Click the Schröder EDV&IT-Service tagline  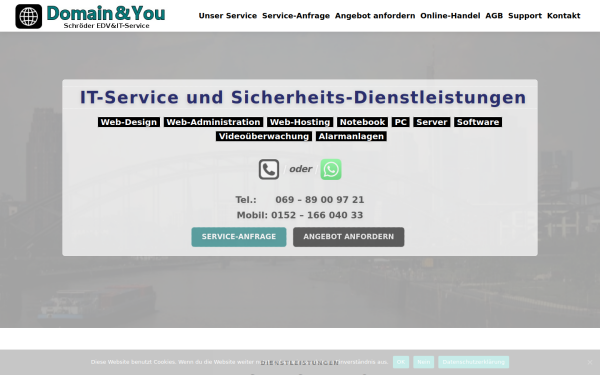coord(106,26)
